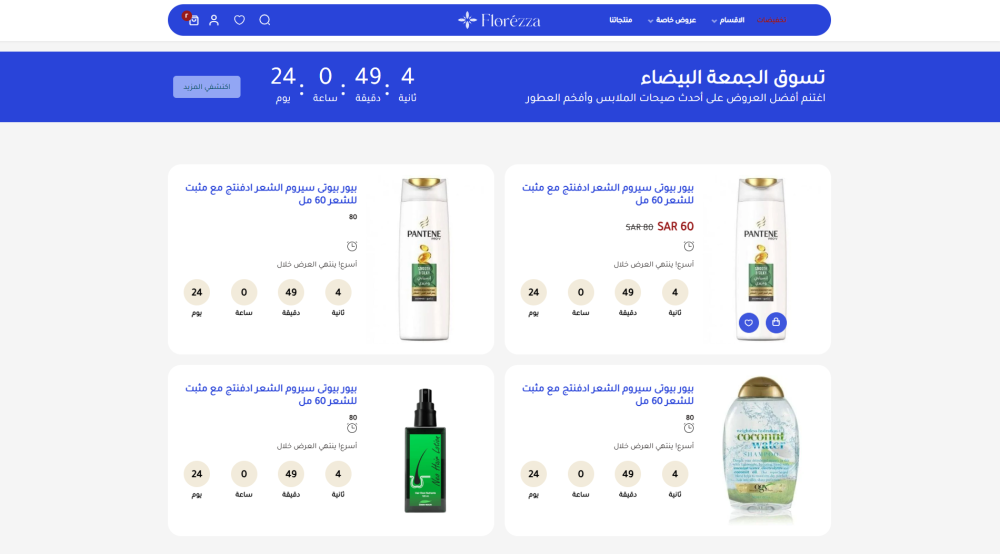Click Pantene bottle image in top-left card
Screen dimensions: 1000x554
tap(424, 259)
